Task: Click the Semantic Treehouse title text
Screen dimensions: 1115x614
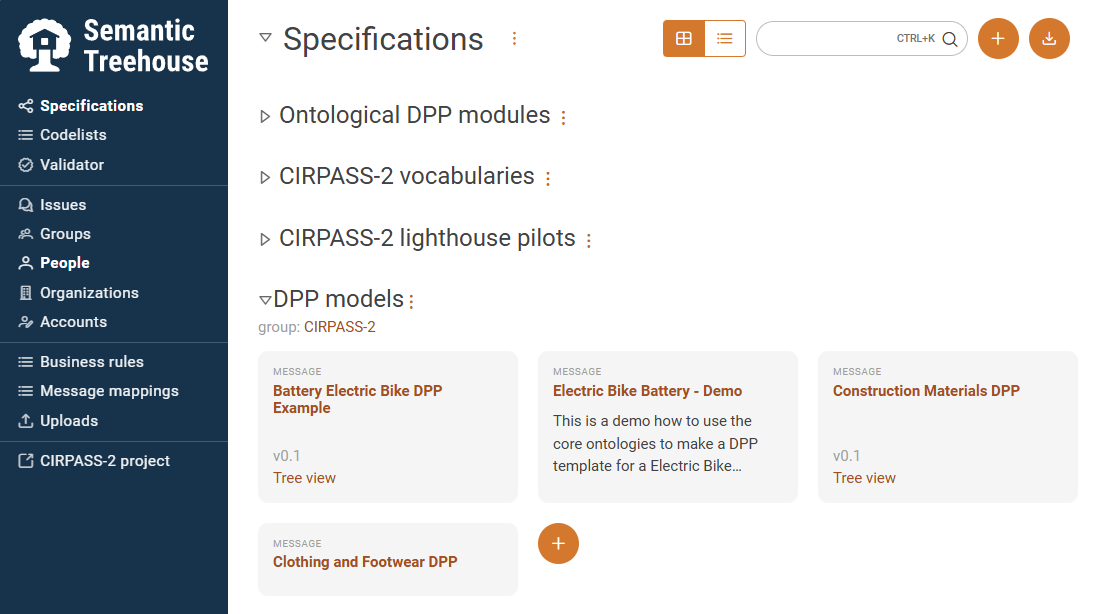Action: pos(146,46)
